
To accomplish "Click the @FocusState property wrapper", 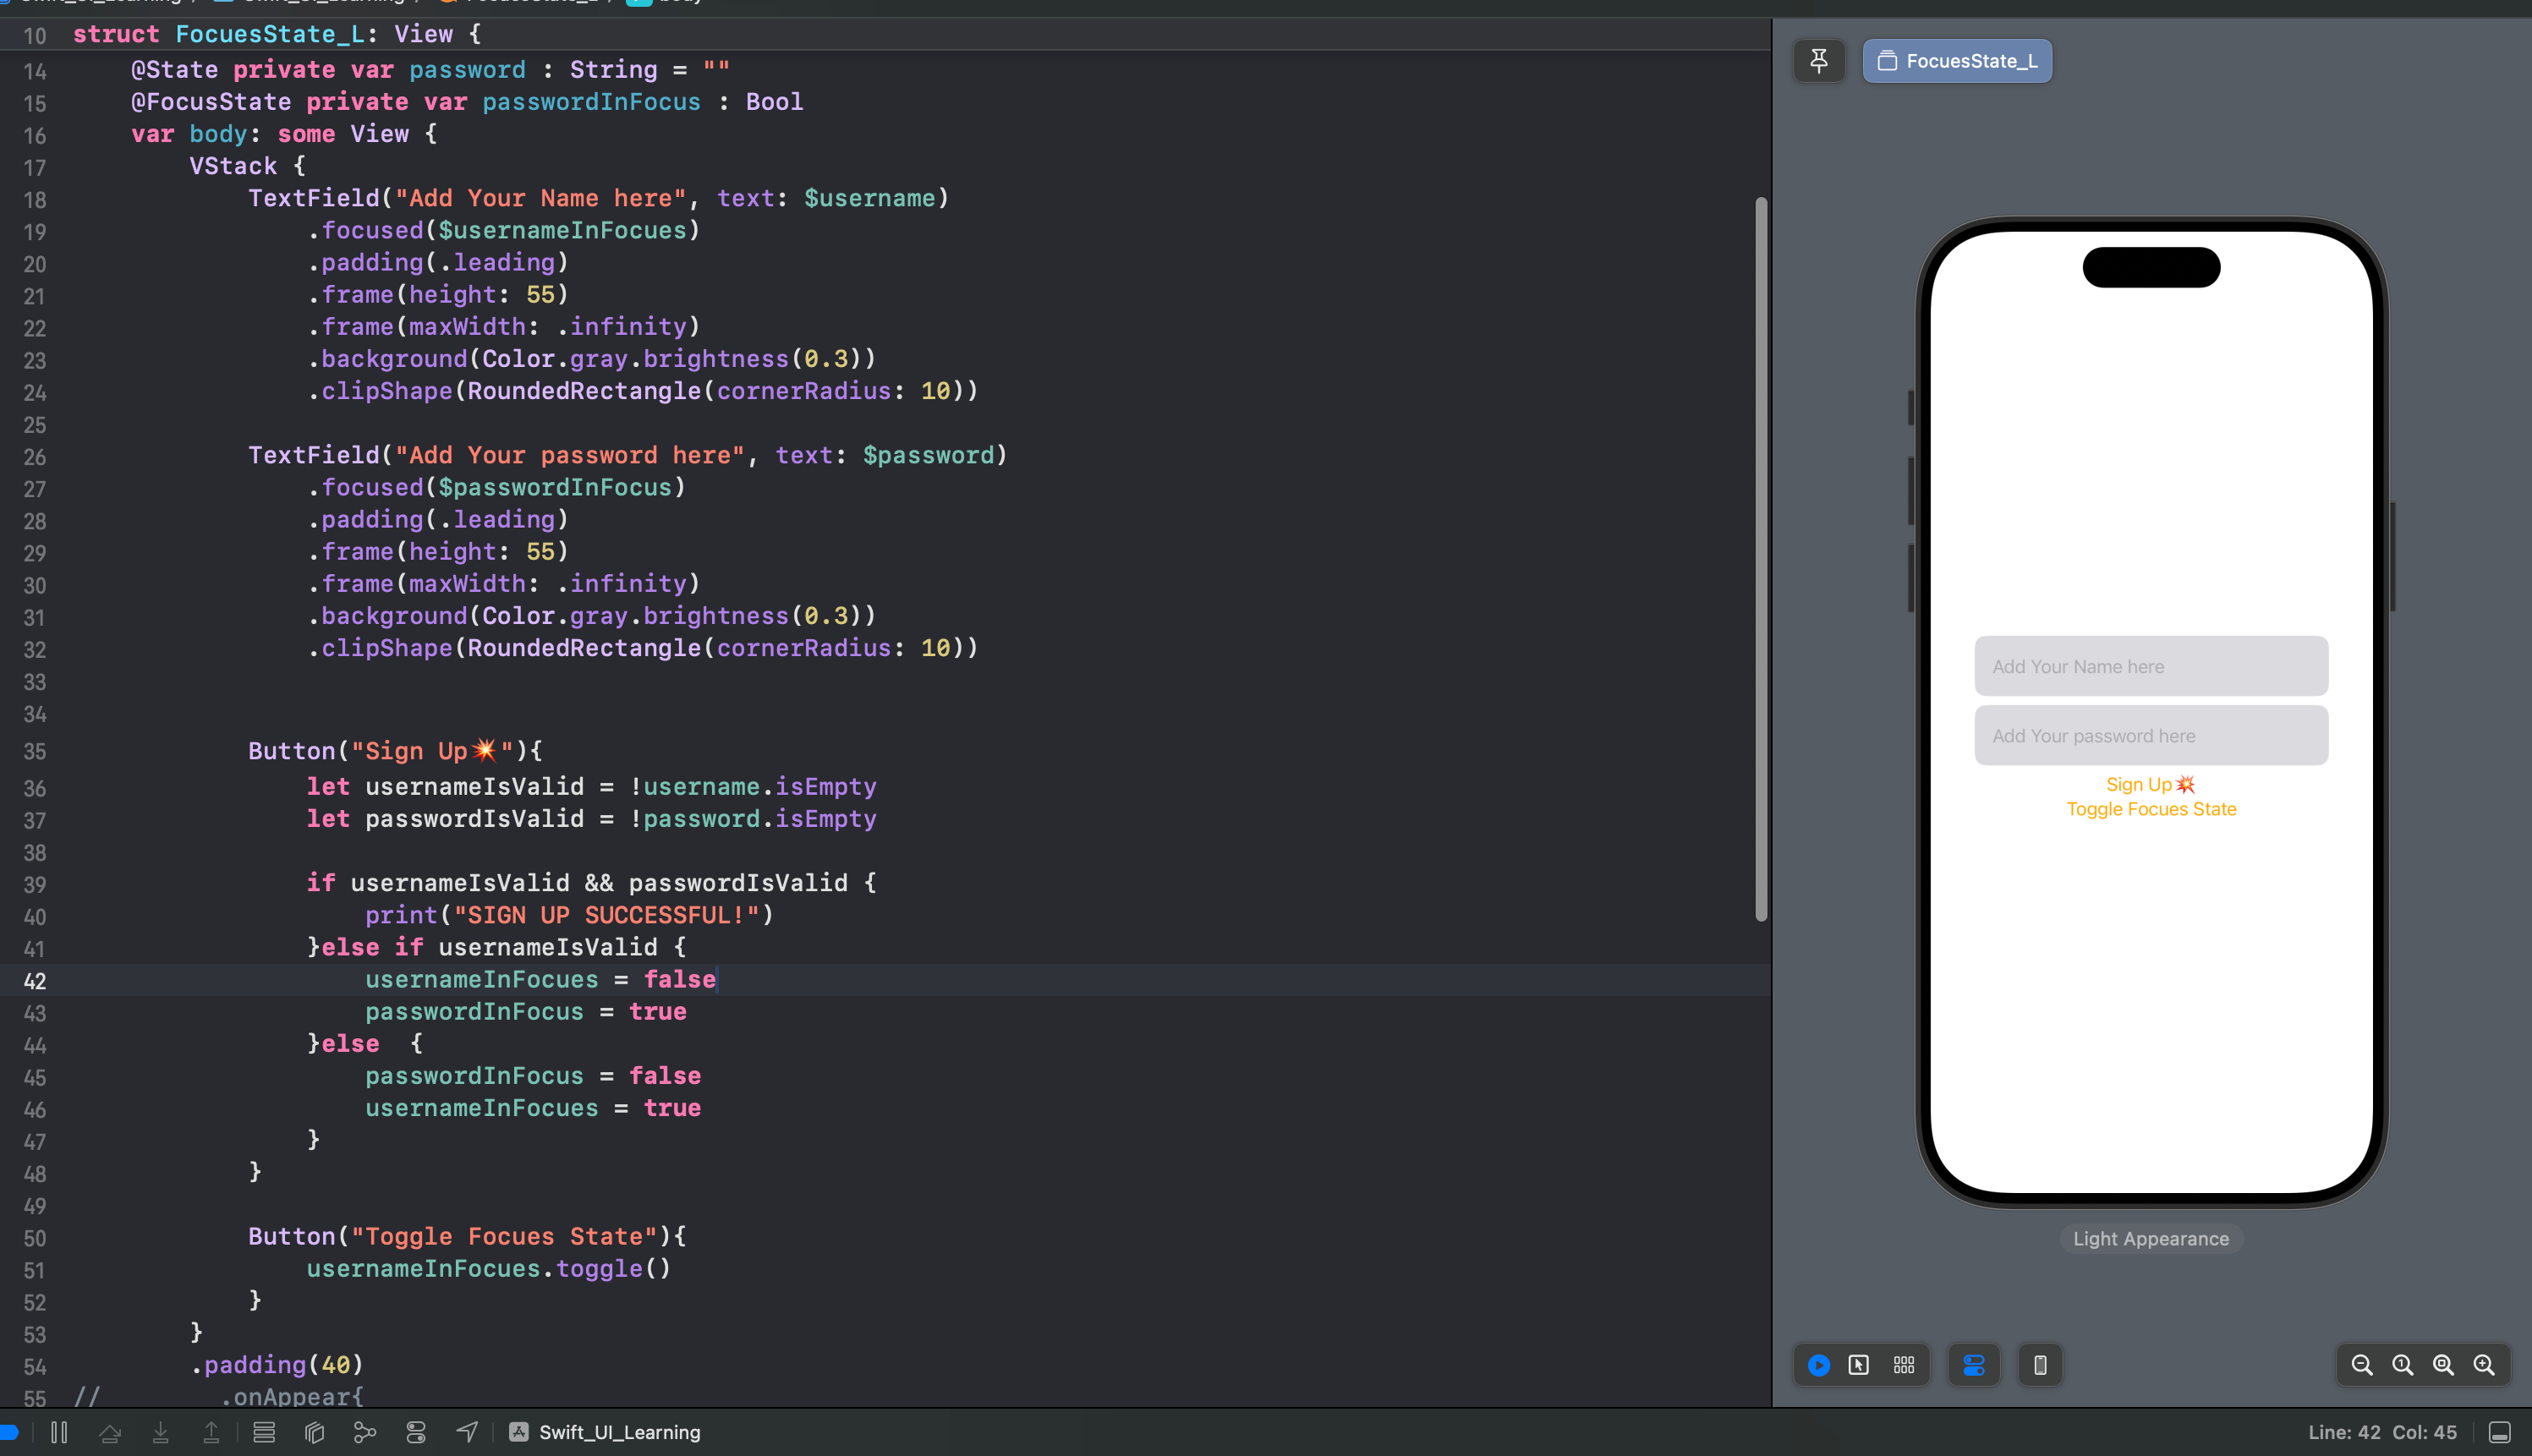I will click(x=211, y=102).
